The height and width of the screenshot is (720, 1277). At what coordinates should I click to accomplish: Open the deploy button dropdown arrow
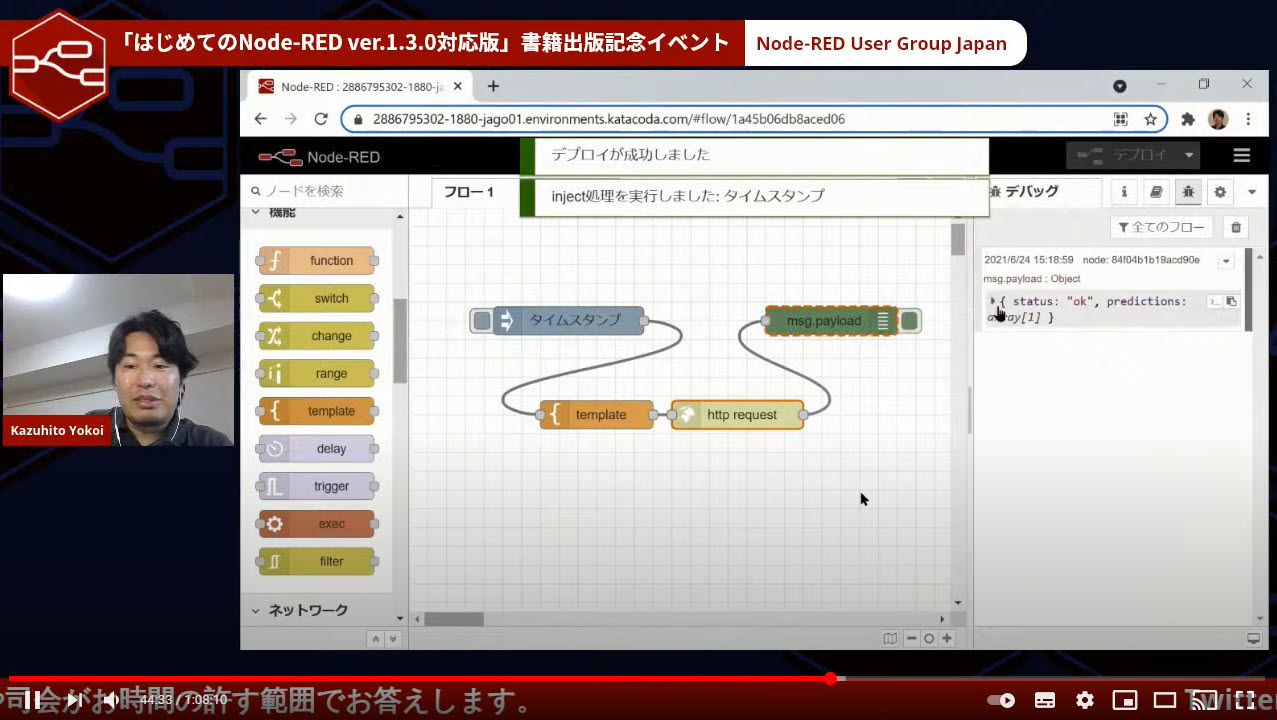pos(1188,155)
